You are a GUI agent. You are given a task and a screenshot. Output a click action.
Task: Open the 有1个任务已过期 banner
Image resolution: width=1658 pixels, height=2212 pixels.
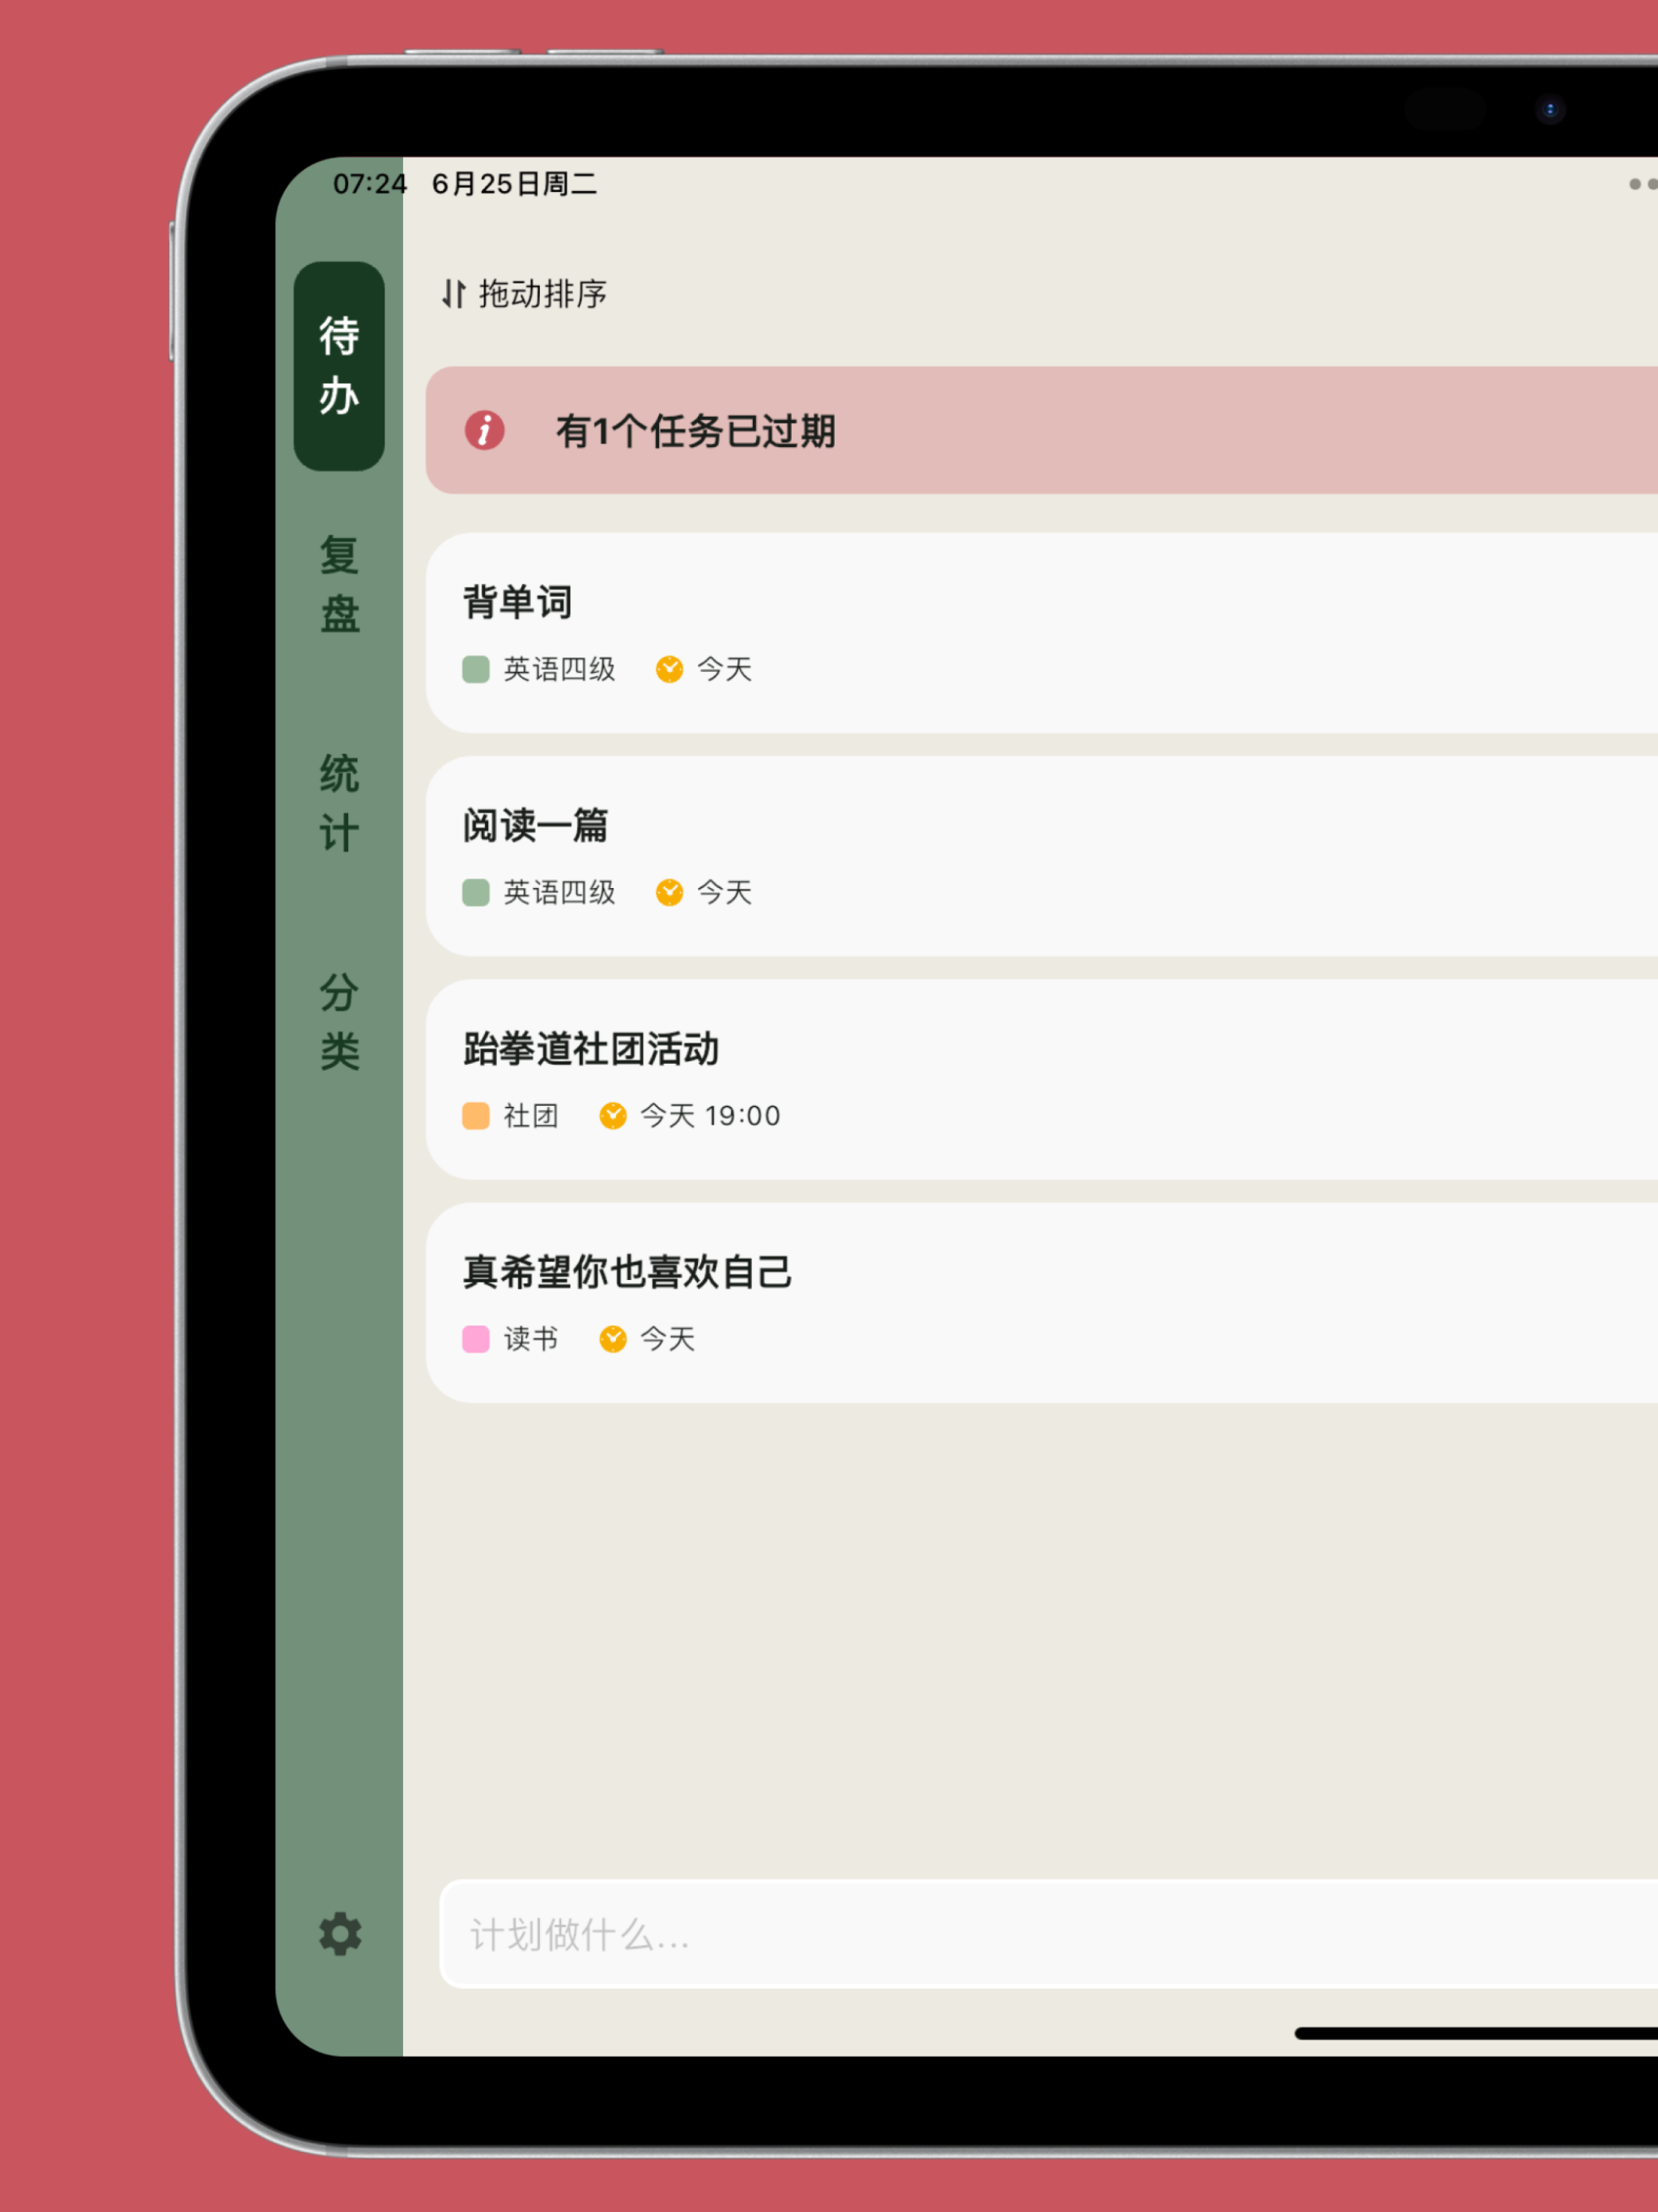1042,430
